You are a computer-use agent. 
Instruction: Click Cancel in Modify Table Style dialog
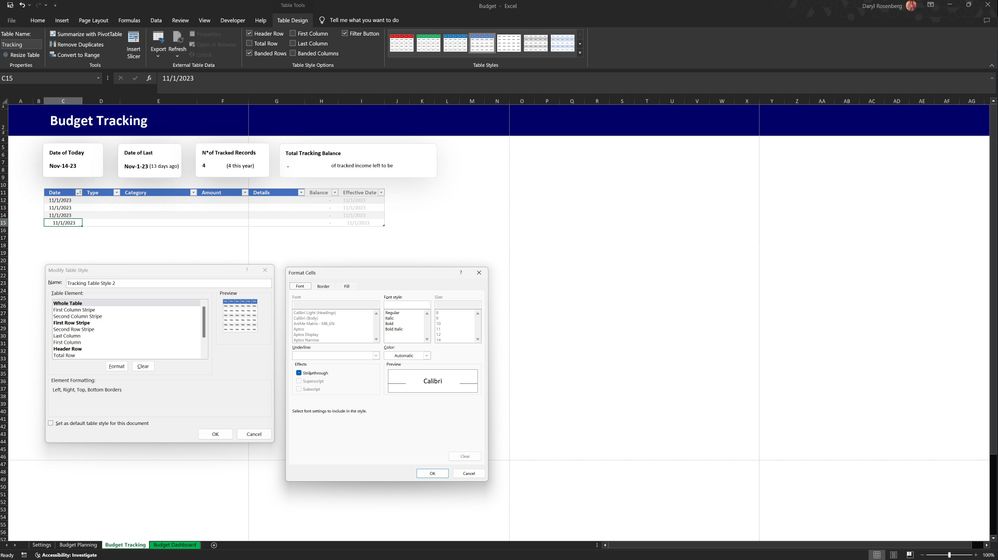click(254, 434)
